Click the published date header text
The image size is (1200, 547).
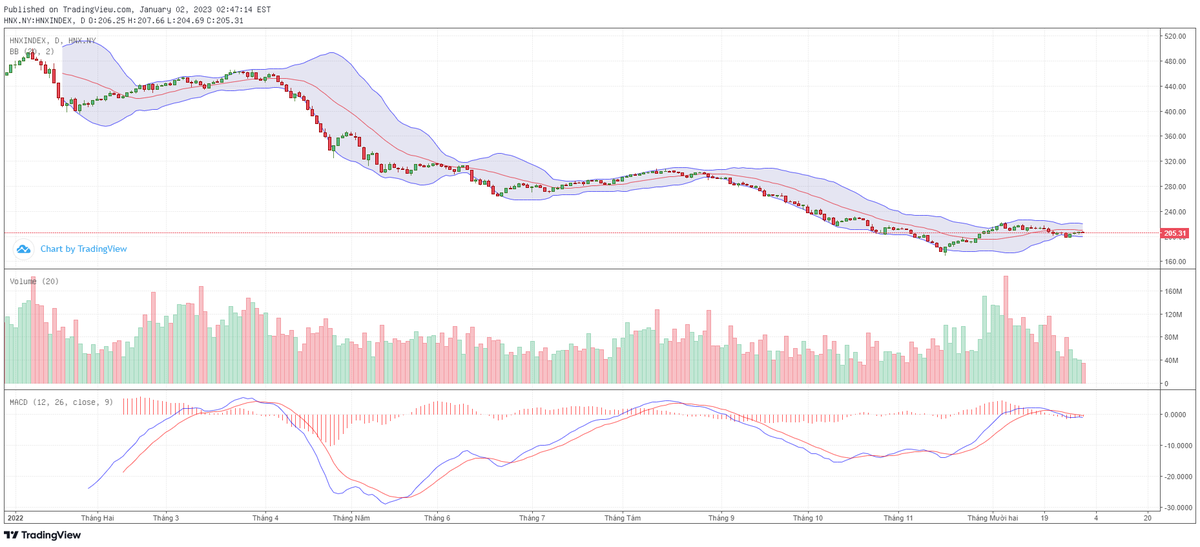137,9
